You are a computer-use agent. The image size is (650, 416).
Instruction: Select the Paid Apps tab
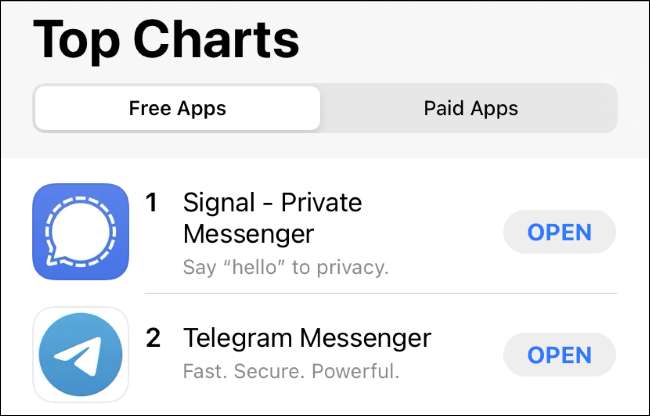470,108
